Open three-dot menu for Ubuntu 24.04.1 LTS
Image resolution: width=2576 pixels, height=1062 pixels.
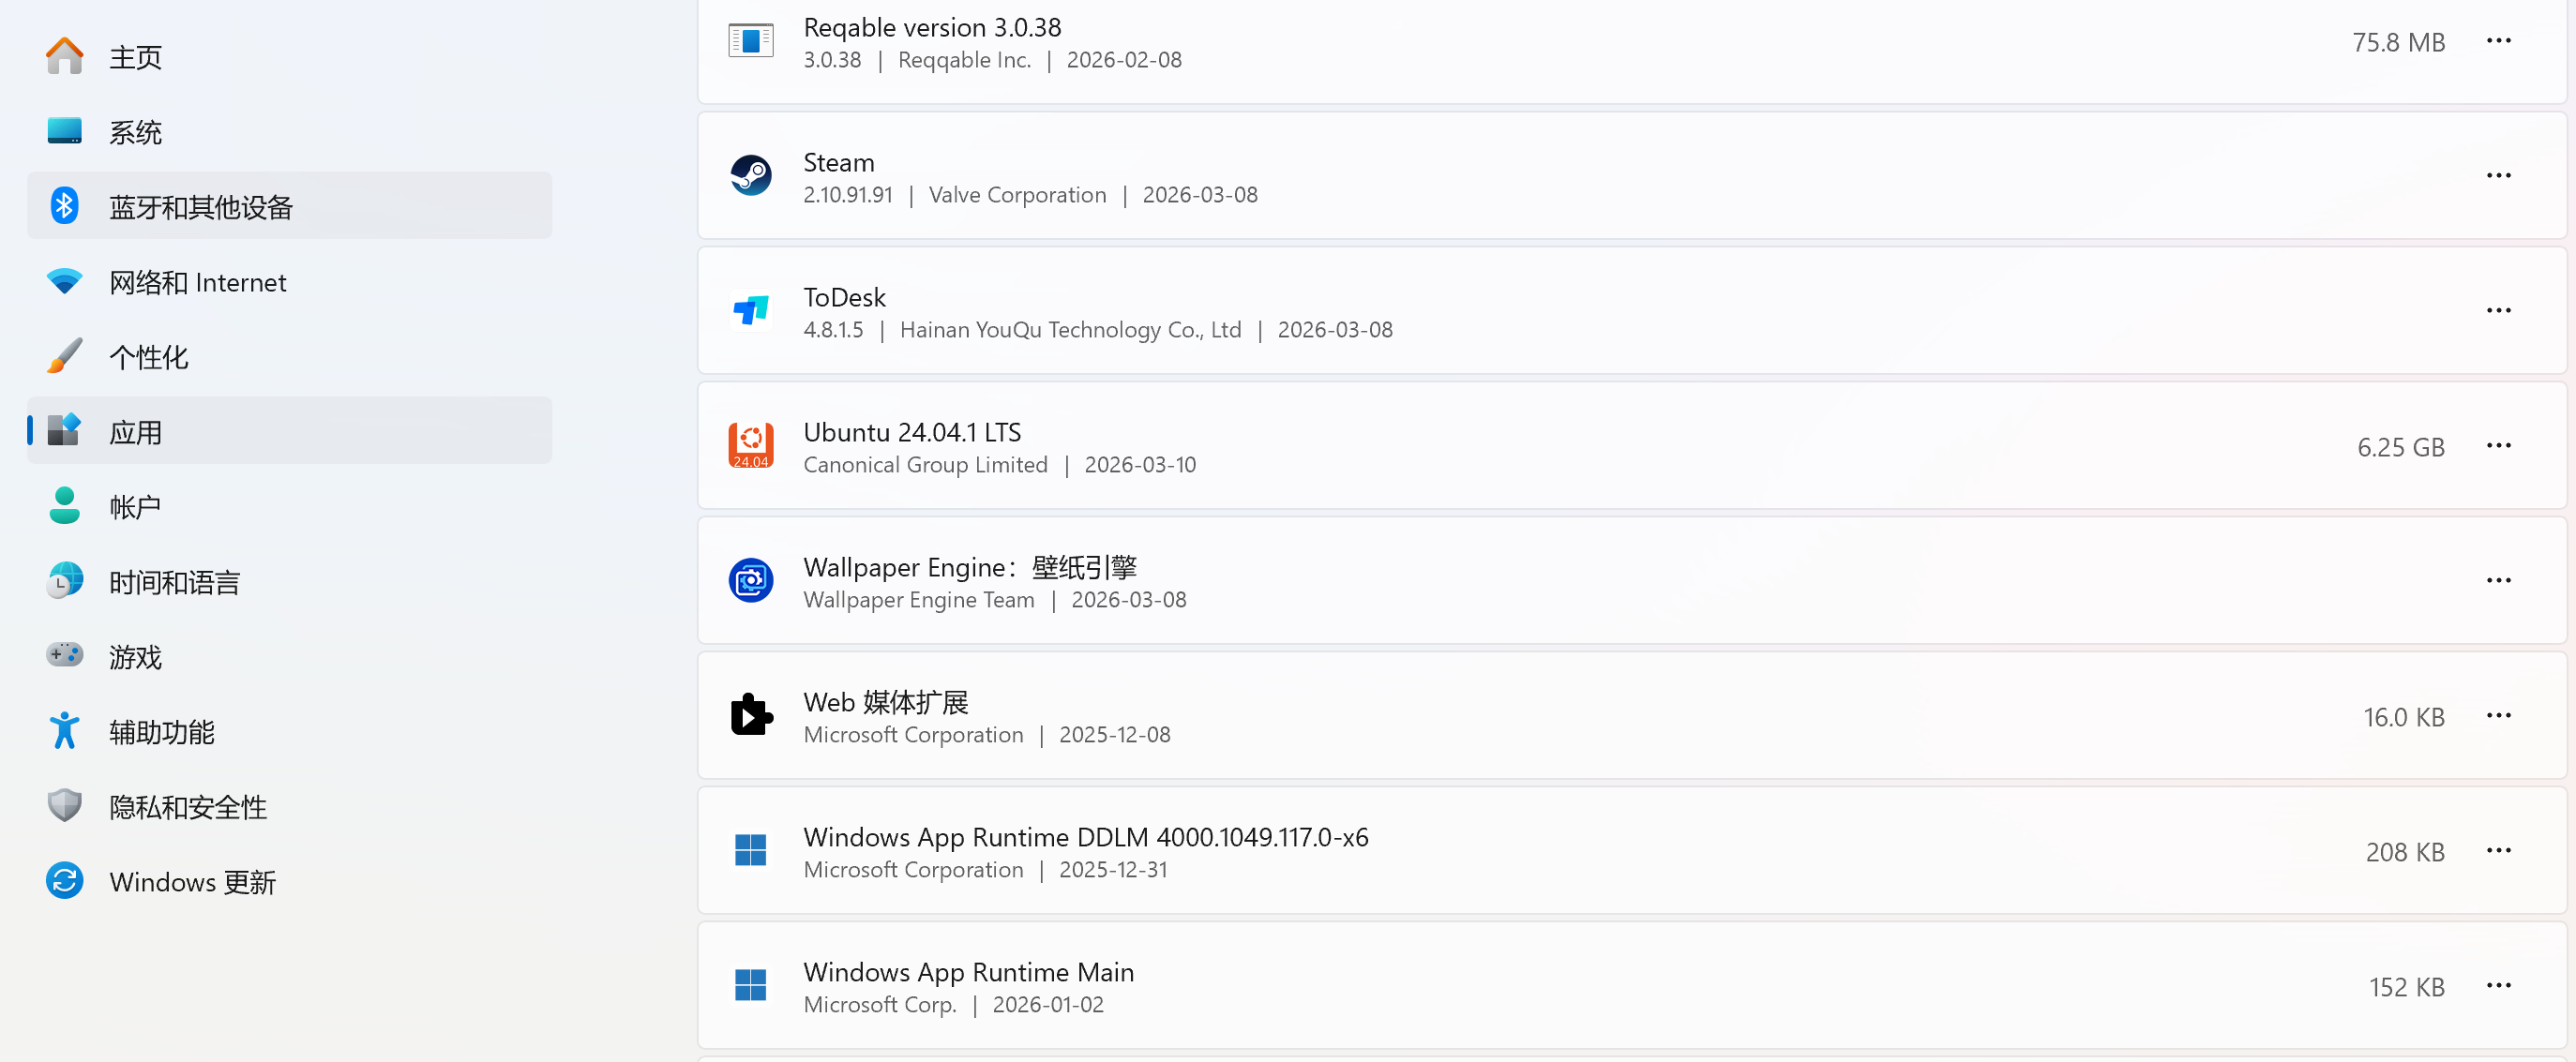pyautogui.click(x=2497, y=446)
